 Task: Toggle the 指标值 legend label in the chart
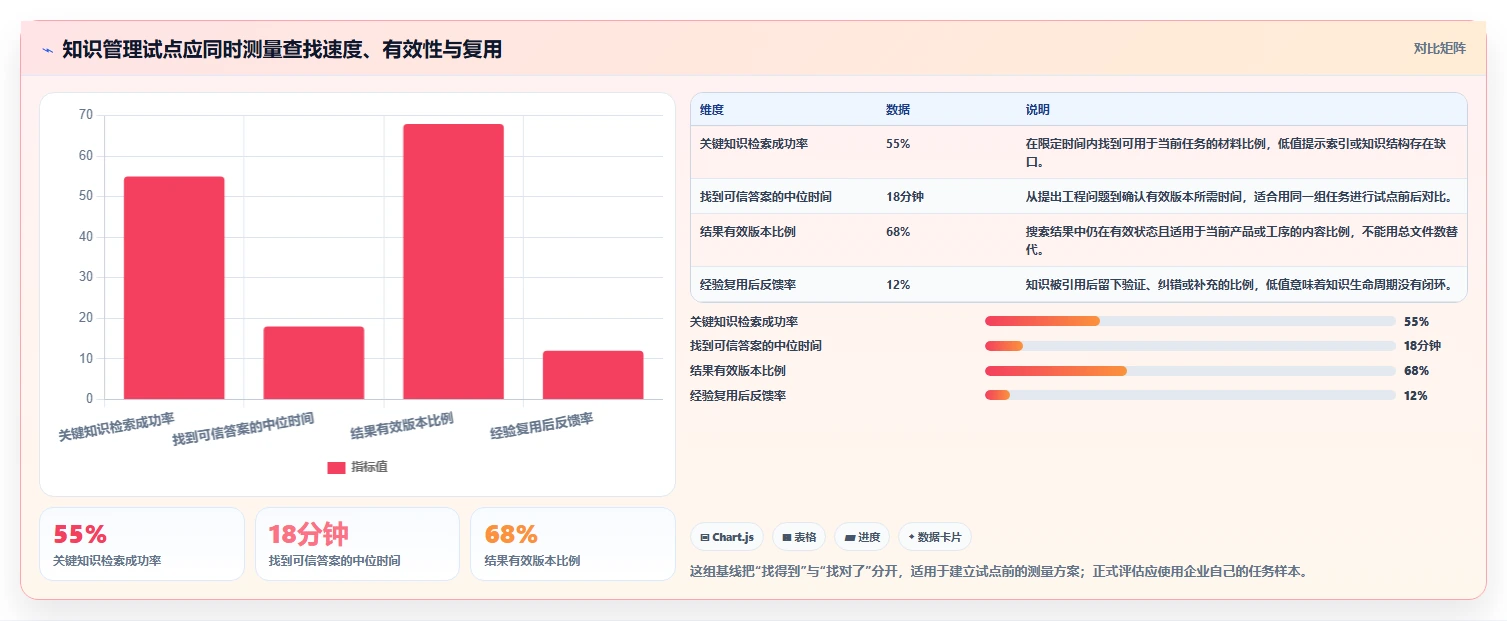[x=369, y=467]
